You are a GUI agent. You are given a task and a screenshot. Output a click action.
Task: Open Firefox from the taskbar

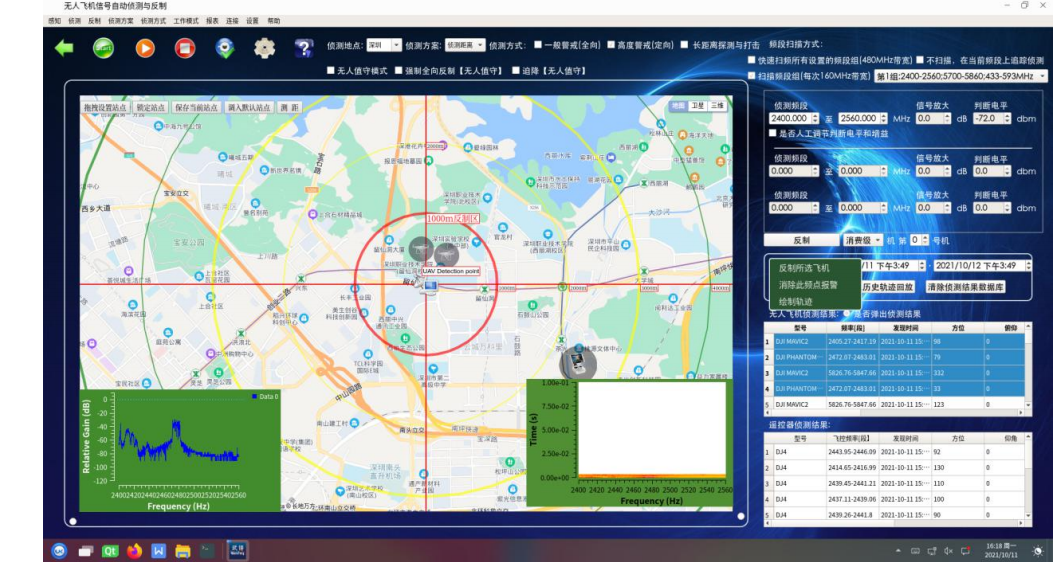coord(135,551)
